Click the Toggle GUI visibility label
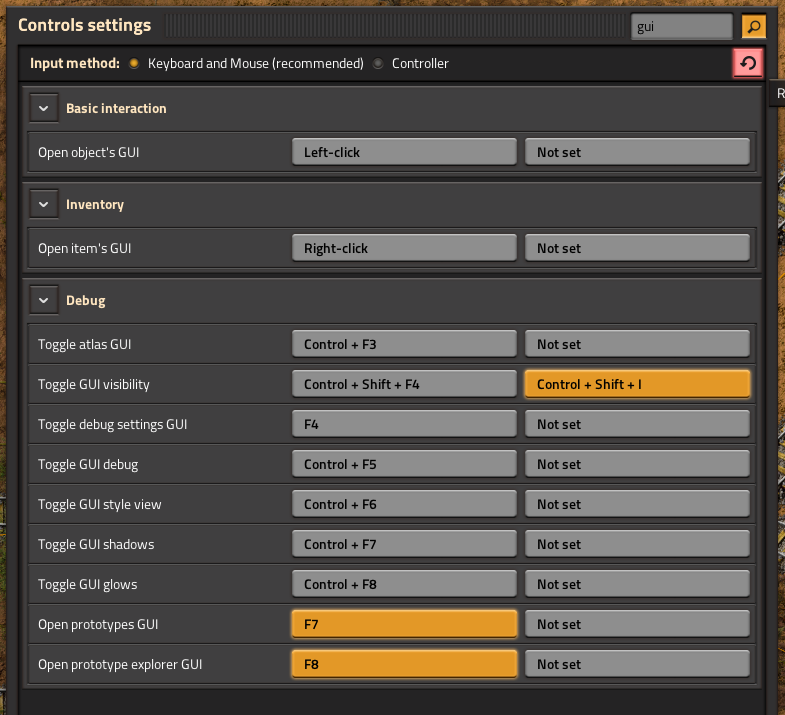 pyautogui.click(x=94, y=385)
